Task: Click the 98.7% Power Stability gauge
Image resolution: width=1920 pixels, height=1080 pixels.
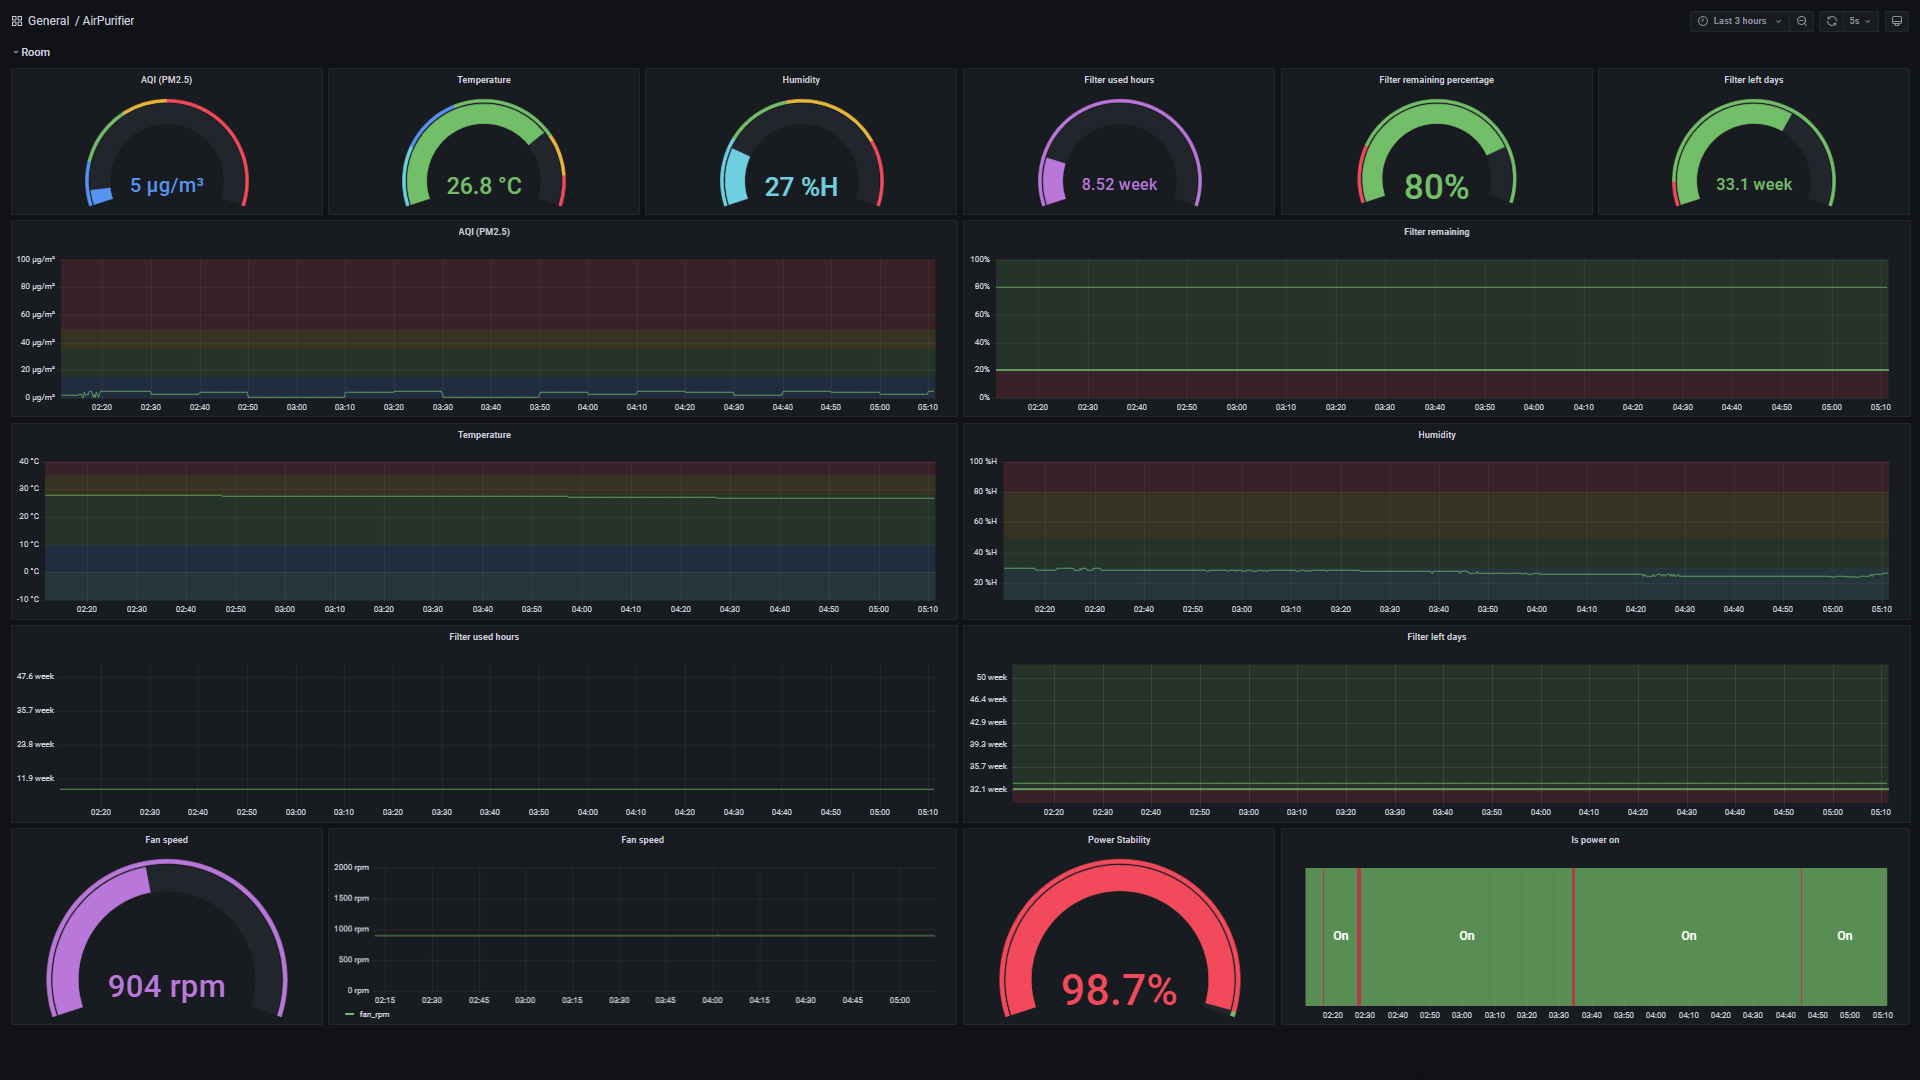Action: coord(1119,989)
